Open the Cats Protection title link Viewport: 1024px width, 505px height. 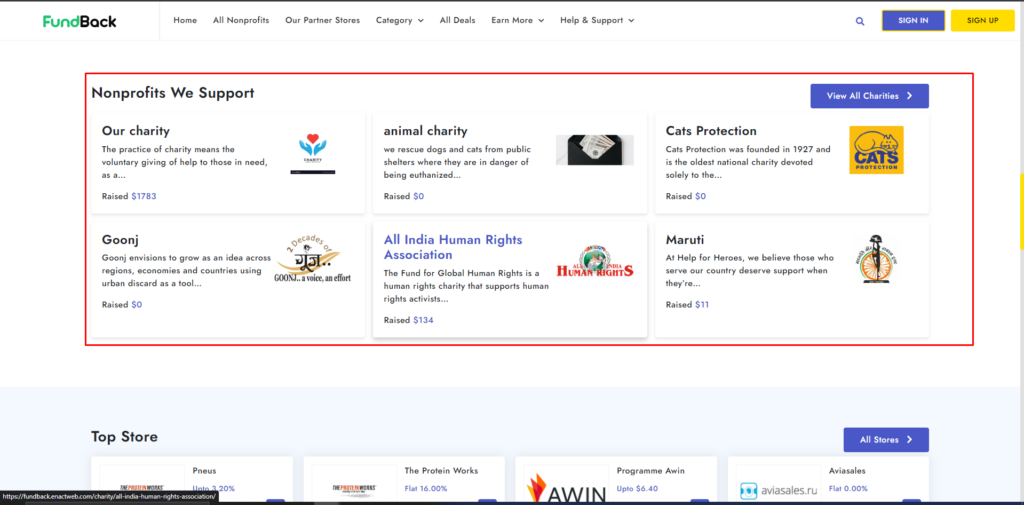711,131
